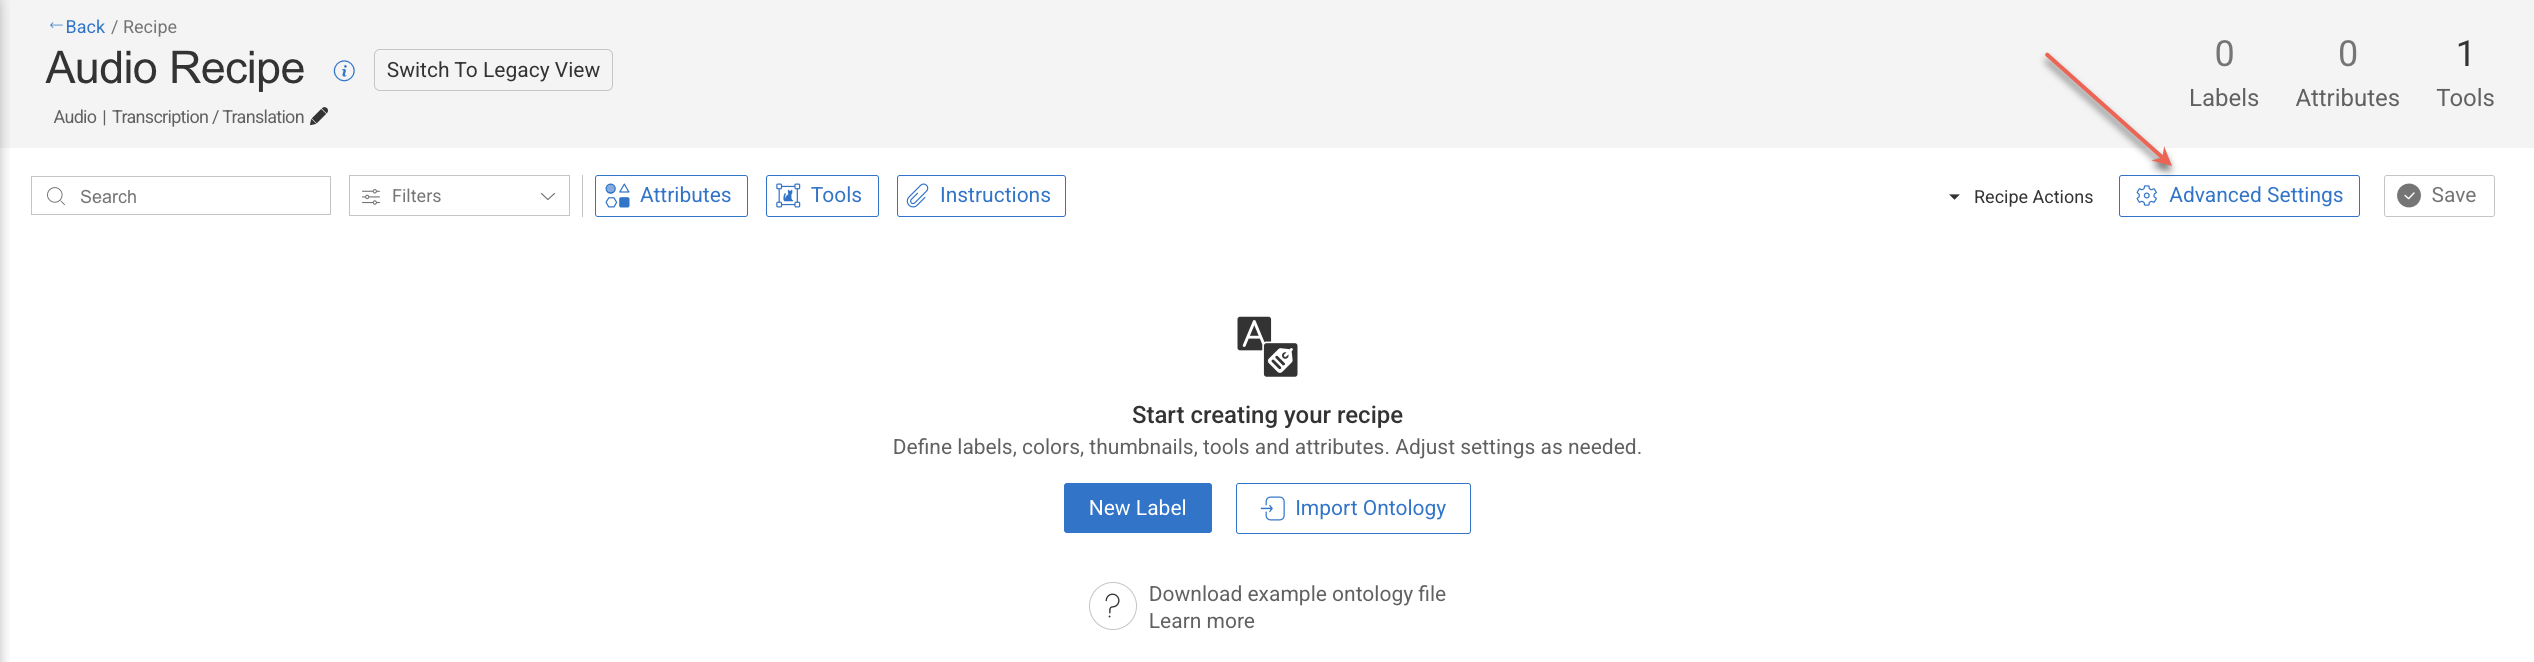
Task: Click the info icon beside Audio Recipe
Action: (344, 71)
